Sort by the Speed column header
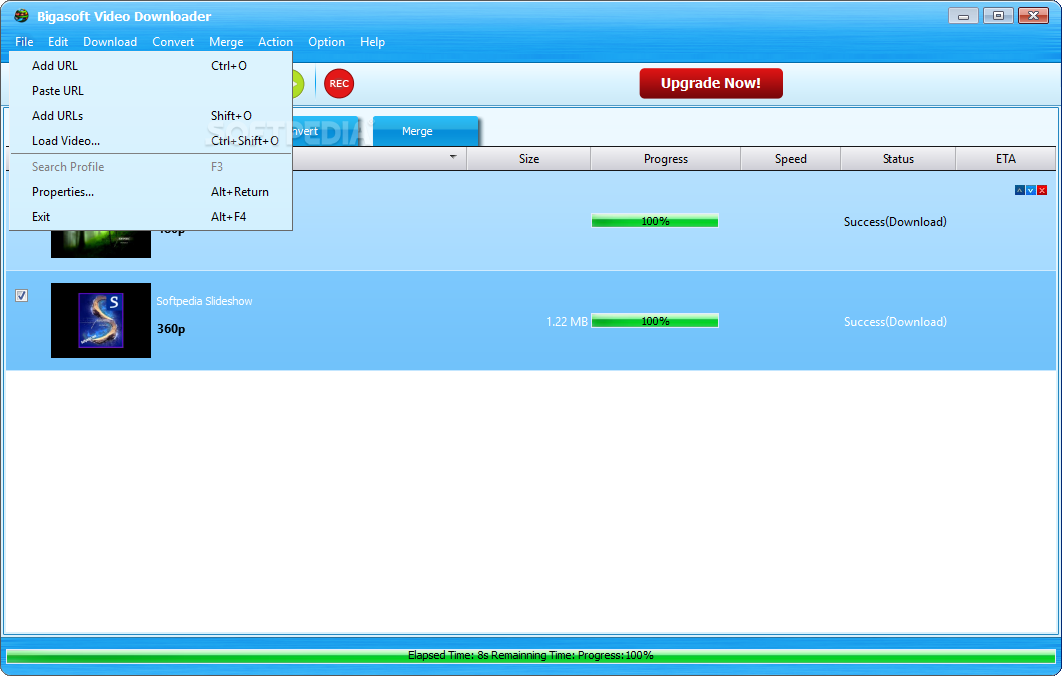1062x676 pixels. [790, 159]
